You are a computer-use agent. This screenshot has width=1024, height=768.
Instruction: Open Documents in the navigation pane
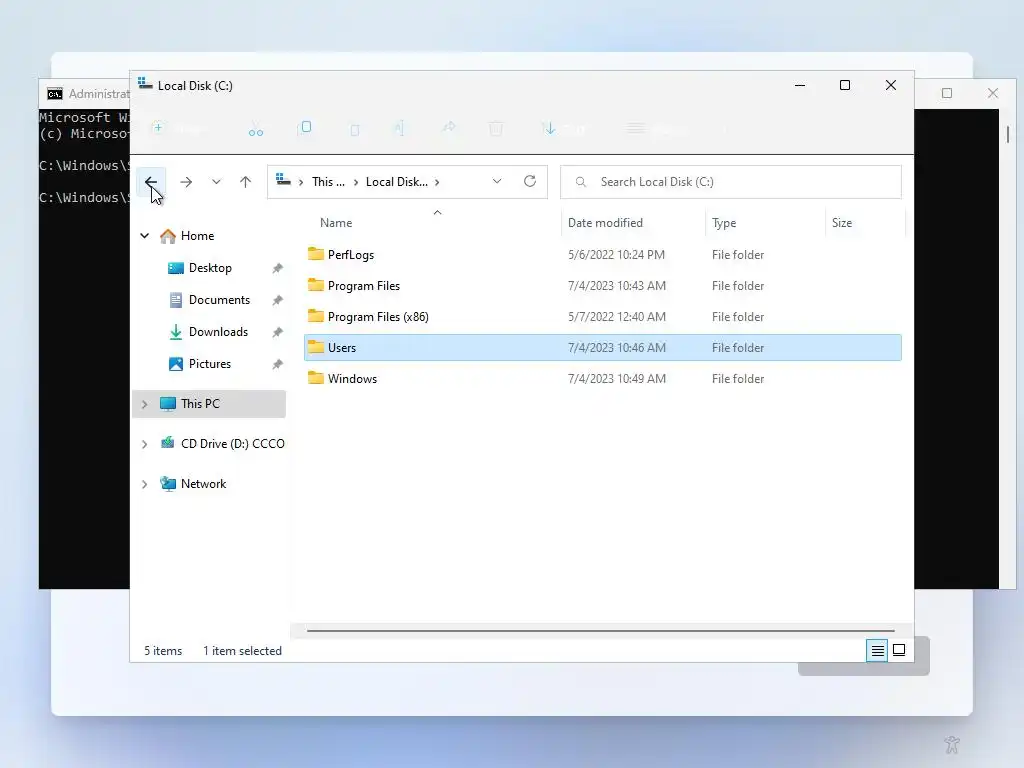coord(219,300)
